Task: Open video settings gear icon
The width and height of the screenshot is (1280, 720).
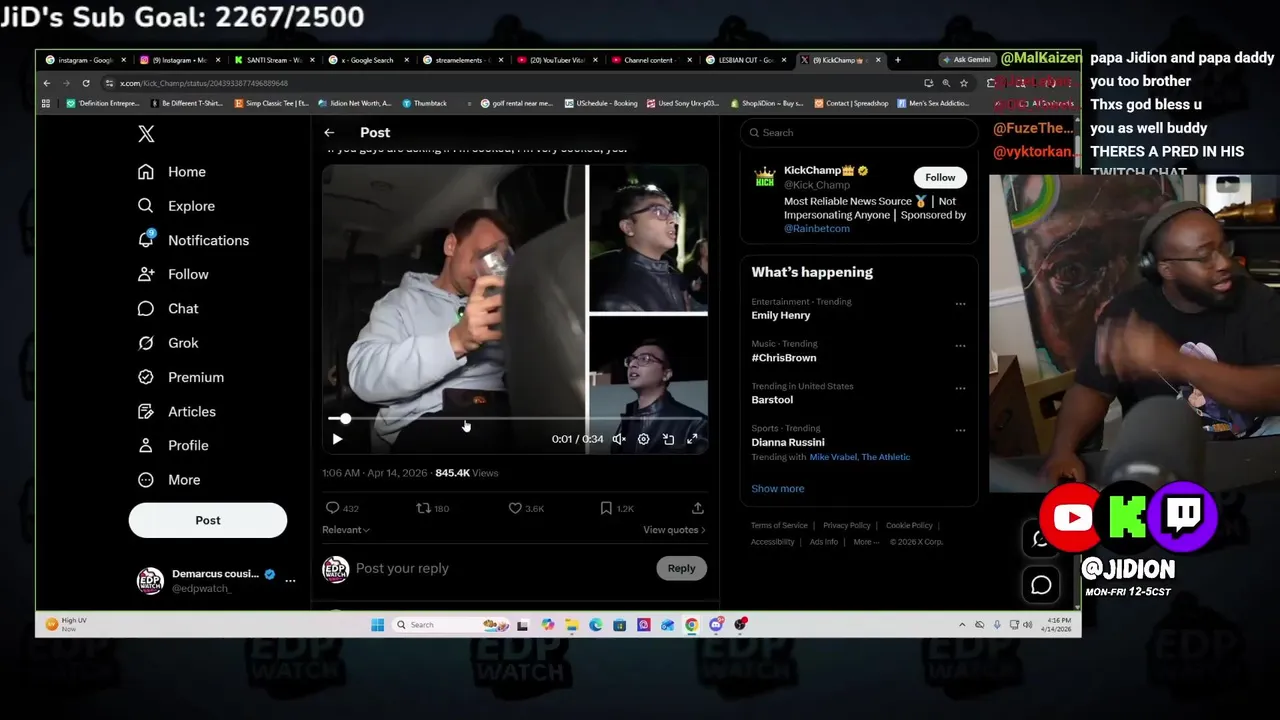Action: point(643,439)
